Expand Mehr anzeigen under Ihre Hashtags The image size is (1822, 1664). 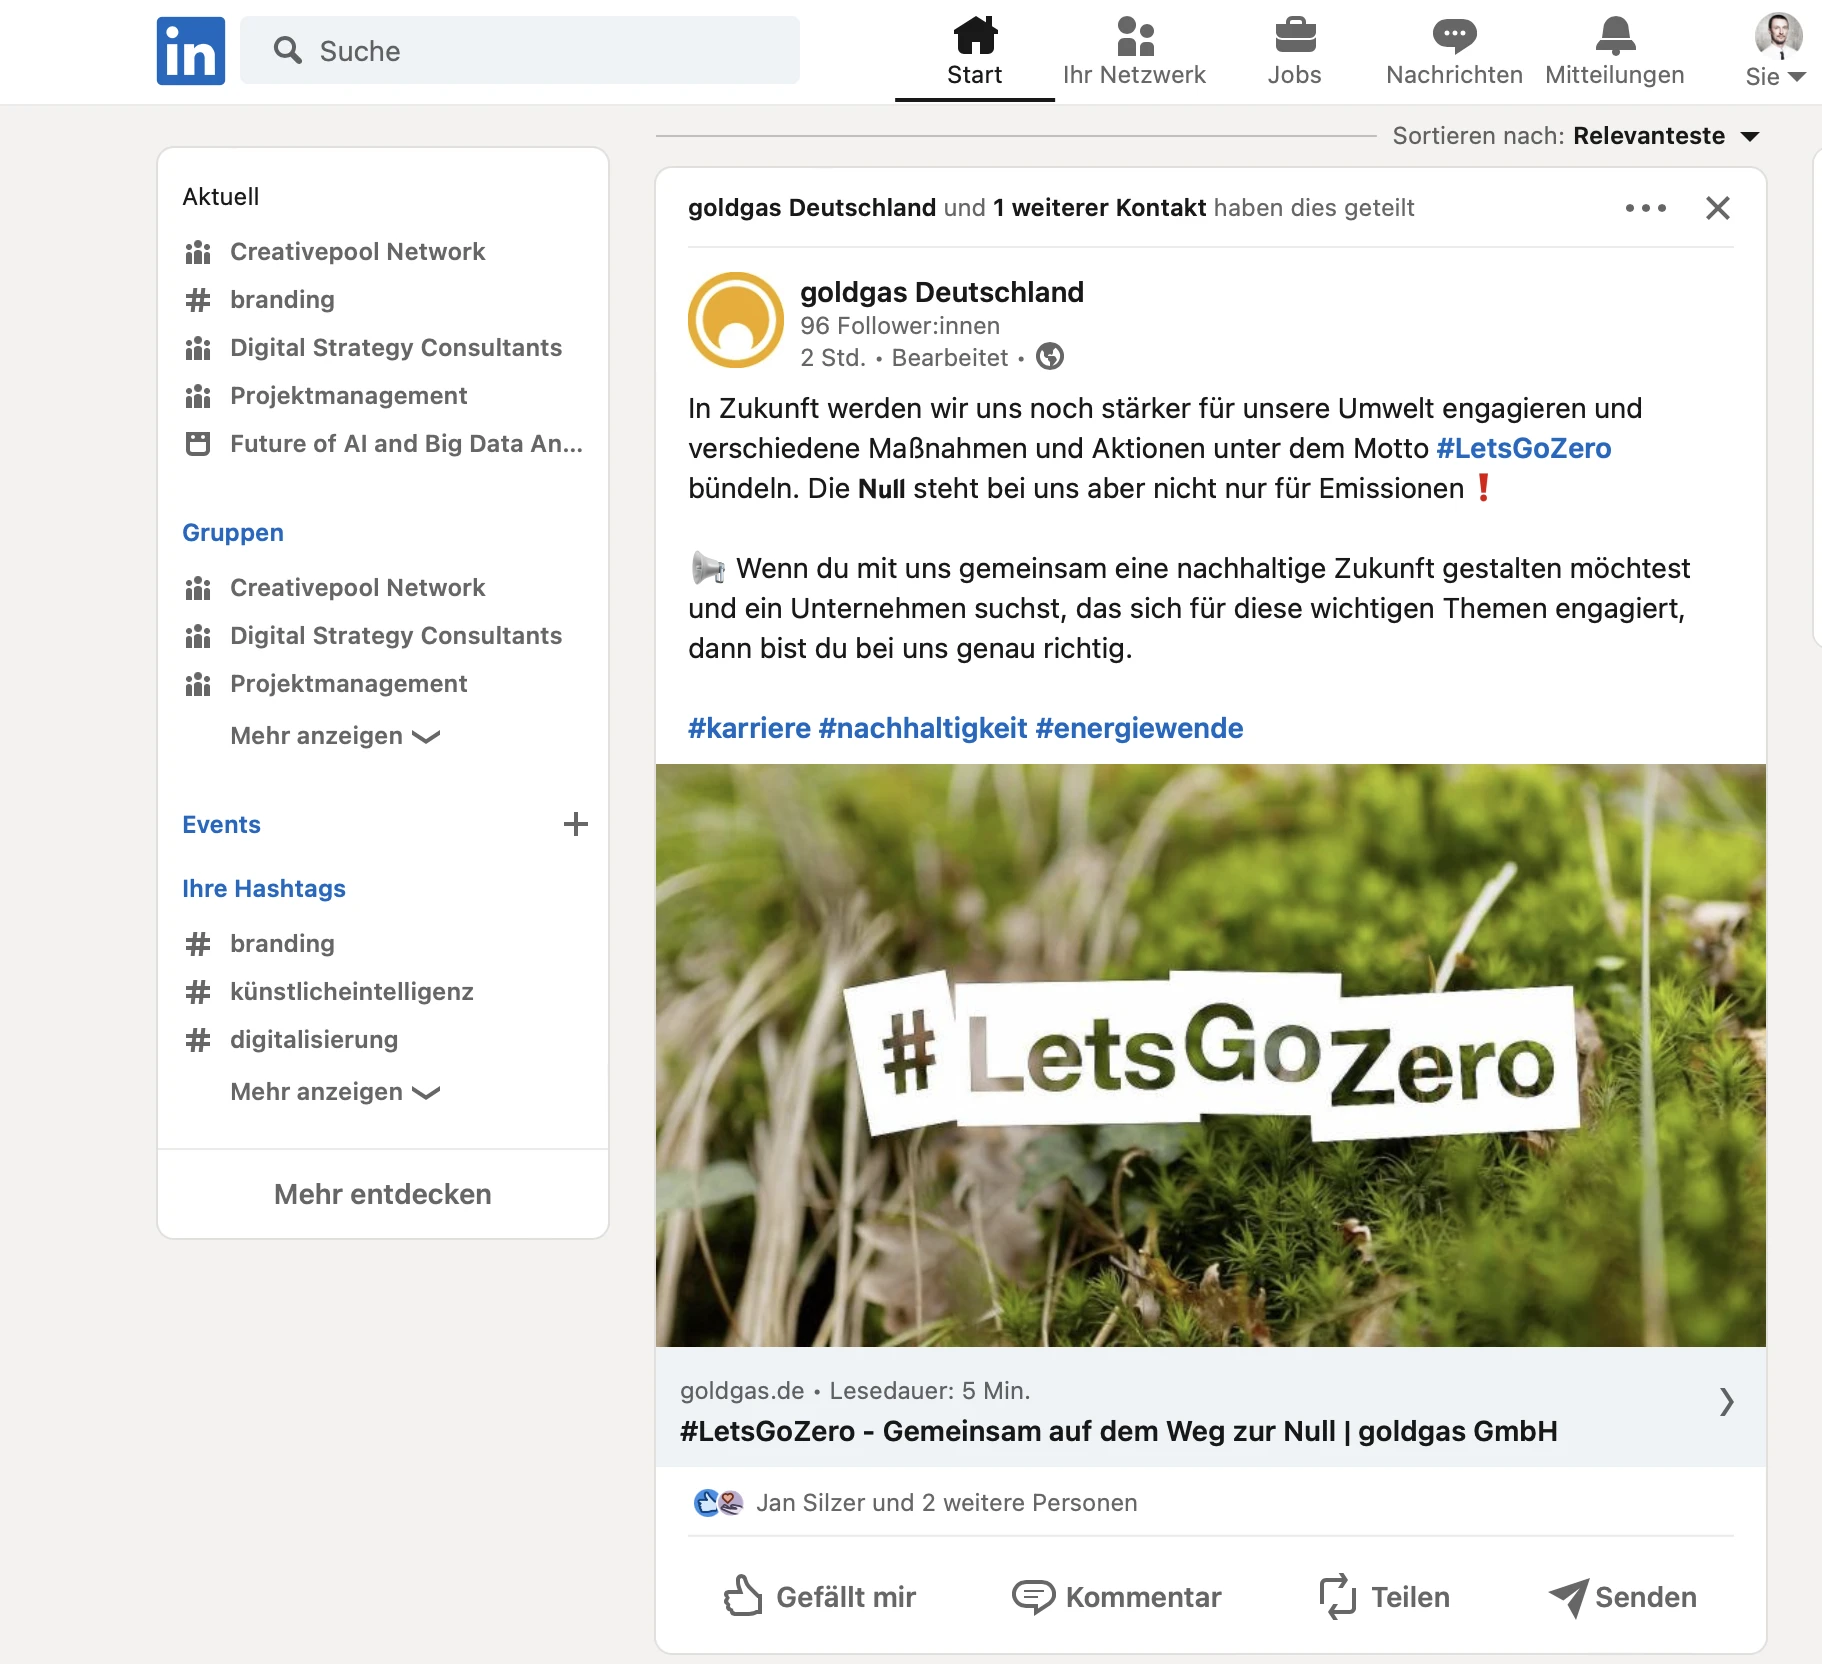coord(334,1092)
